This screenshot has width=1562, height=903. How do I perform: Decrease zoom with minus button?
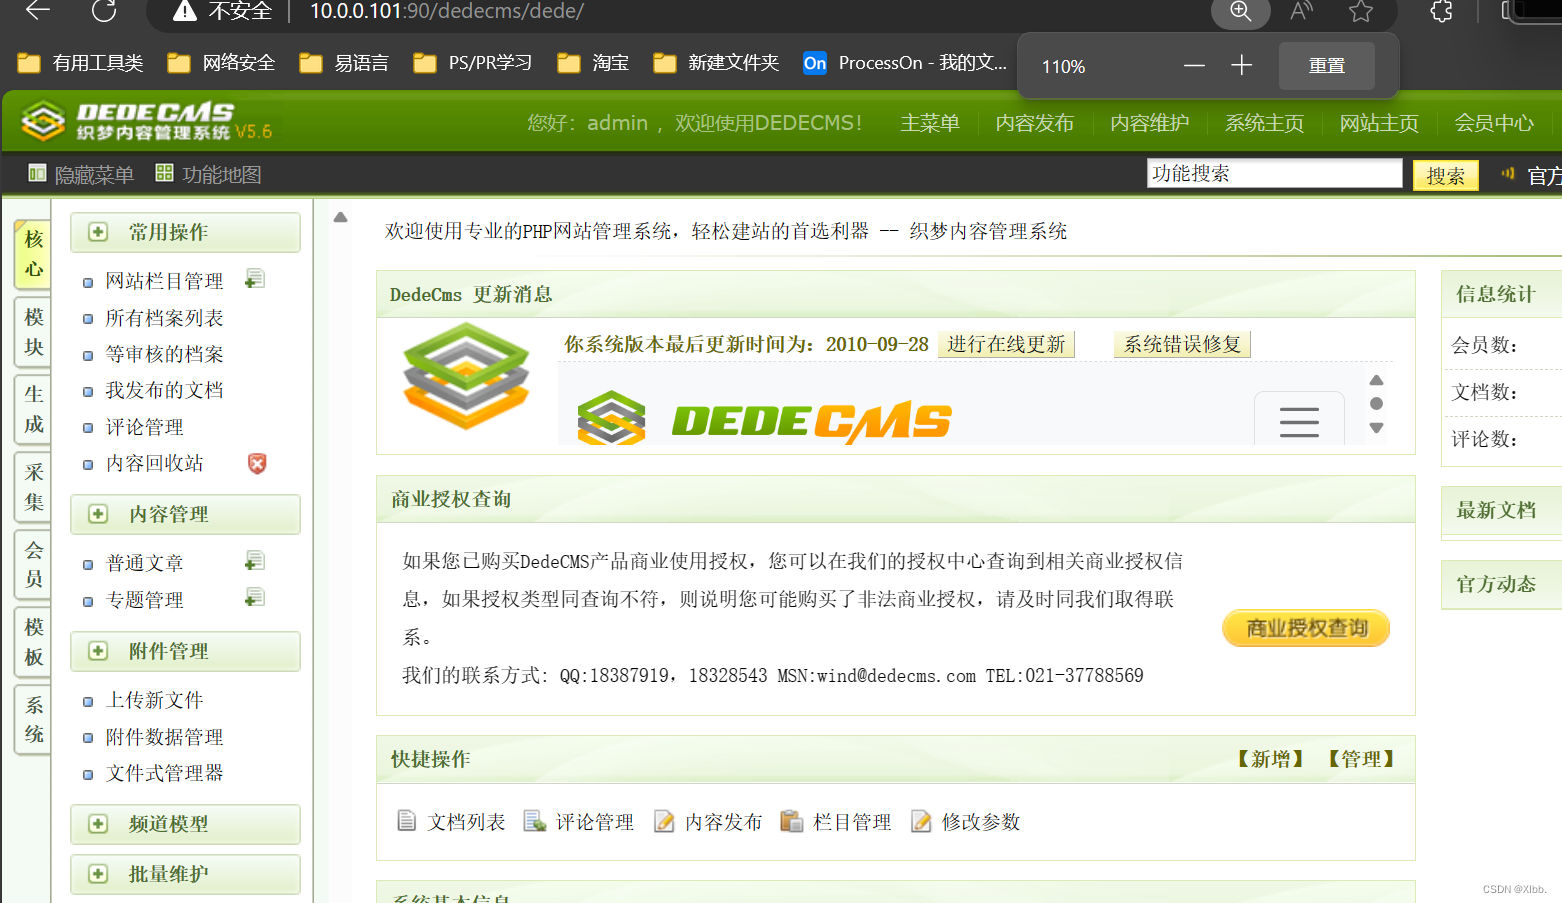click(1194, 66)
